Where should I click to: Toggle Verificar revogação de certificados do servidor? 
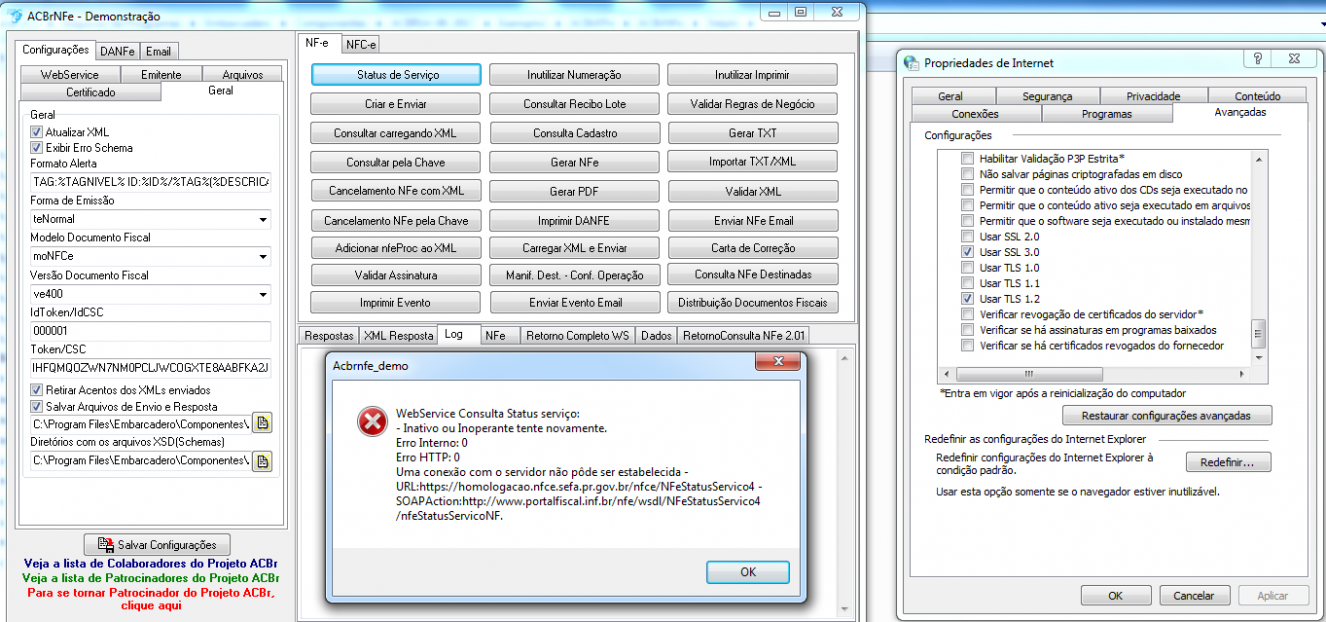pos(967,314)
